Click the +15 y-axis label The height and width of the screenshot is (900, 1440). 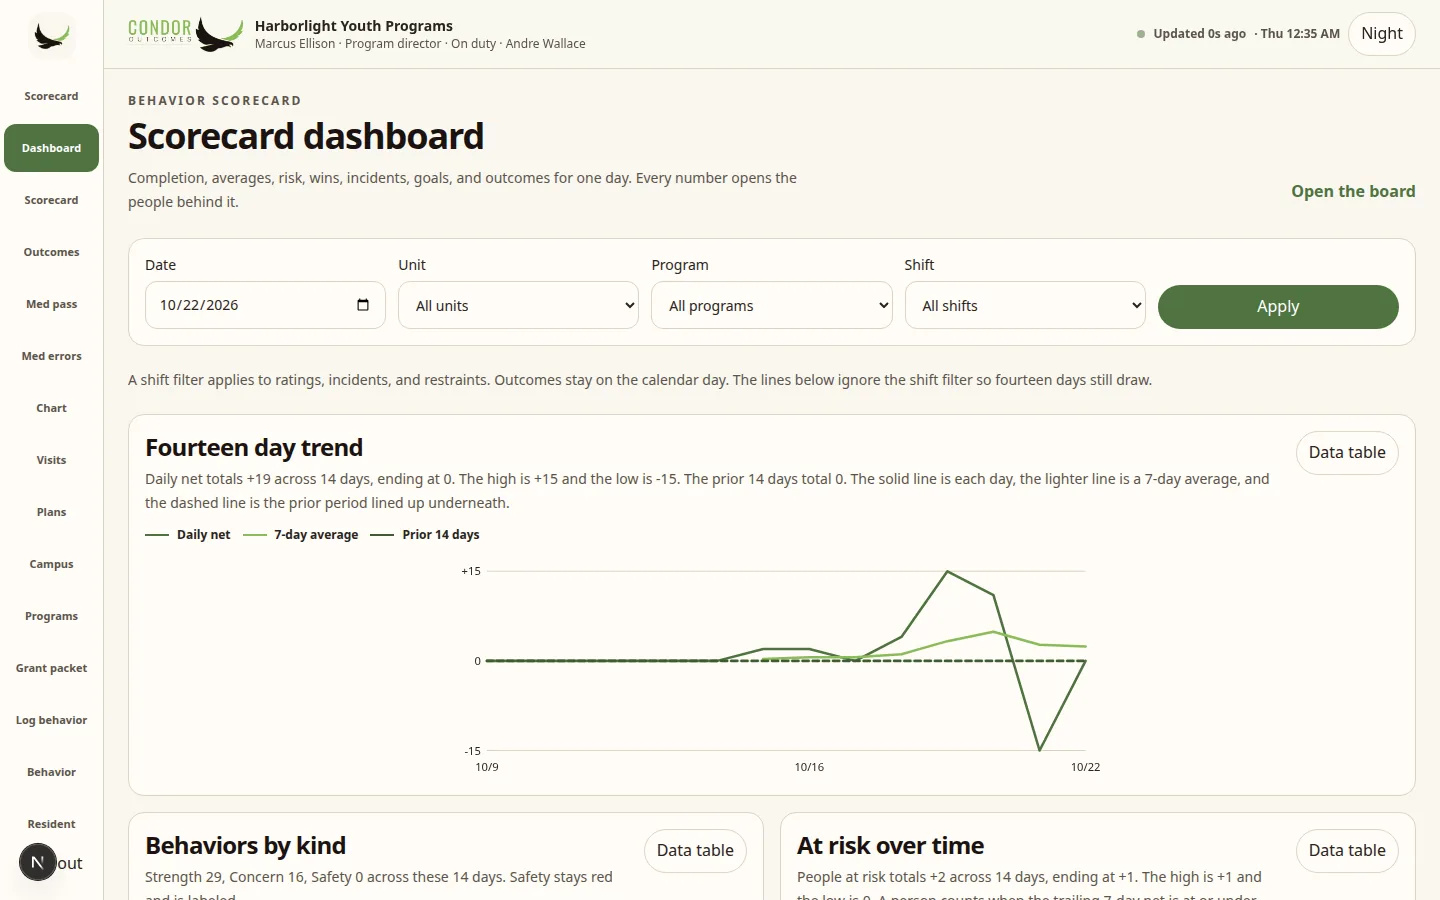pos(471,571)
